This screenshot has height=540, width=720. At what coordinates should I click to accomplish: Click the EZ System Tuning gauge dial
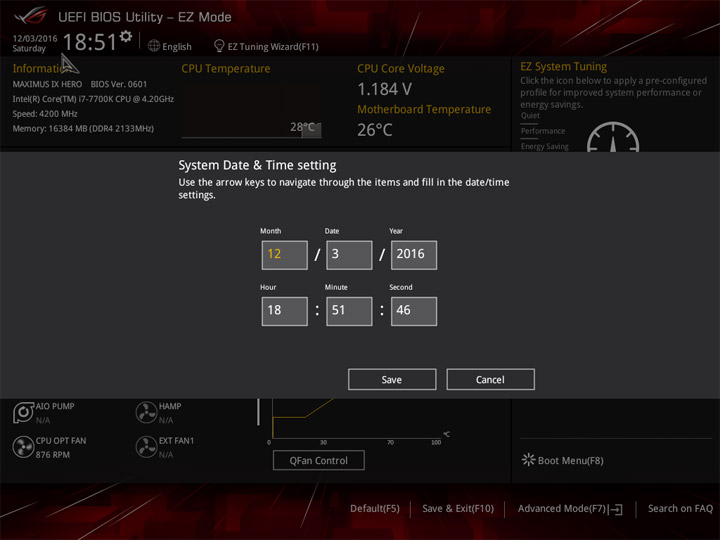point(613,137)
